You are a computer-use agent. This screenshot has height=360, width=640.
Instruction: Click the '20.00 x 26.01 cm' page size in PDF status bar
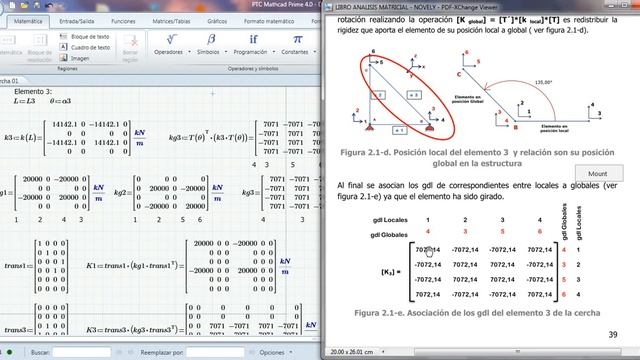(x=351, y=351)
